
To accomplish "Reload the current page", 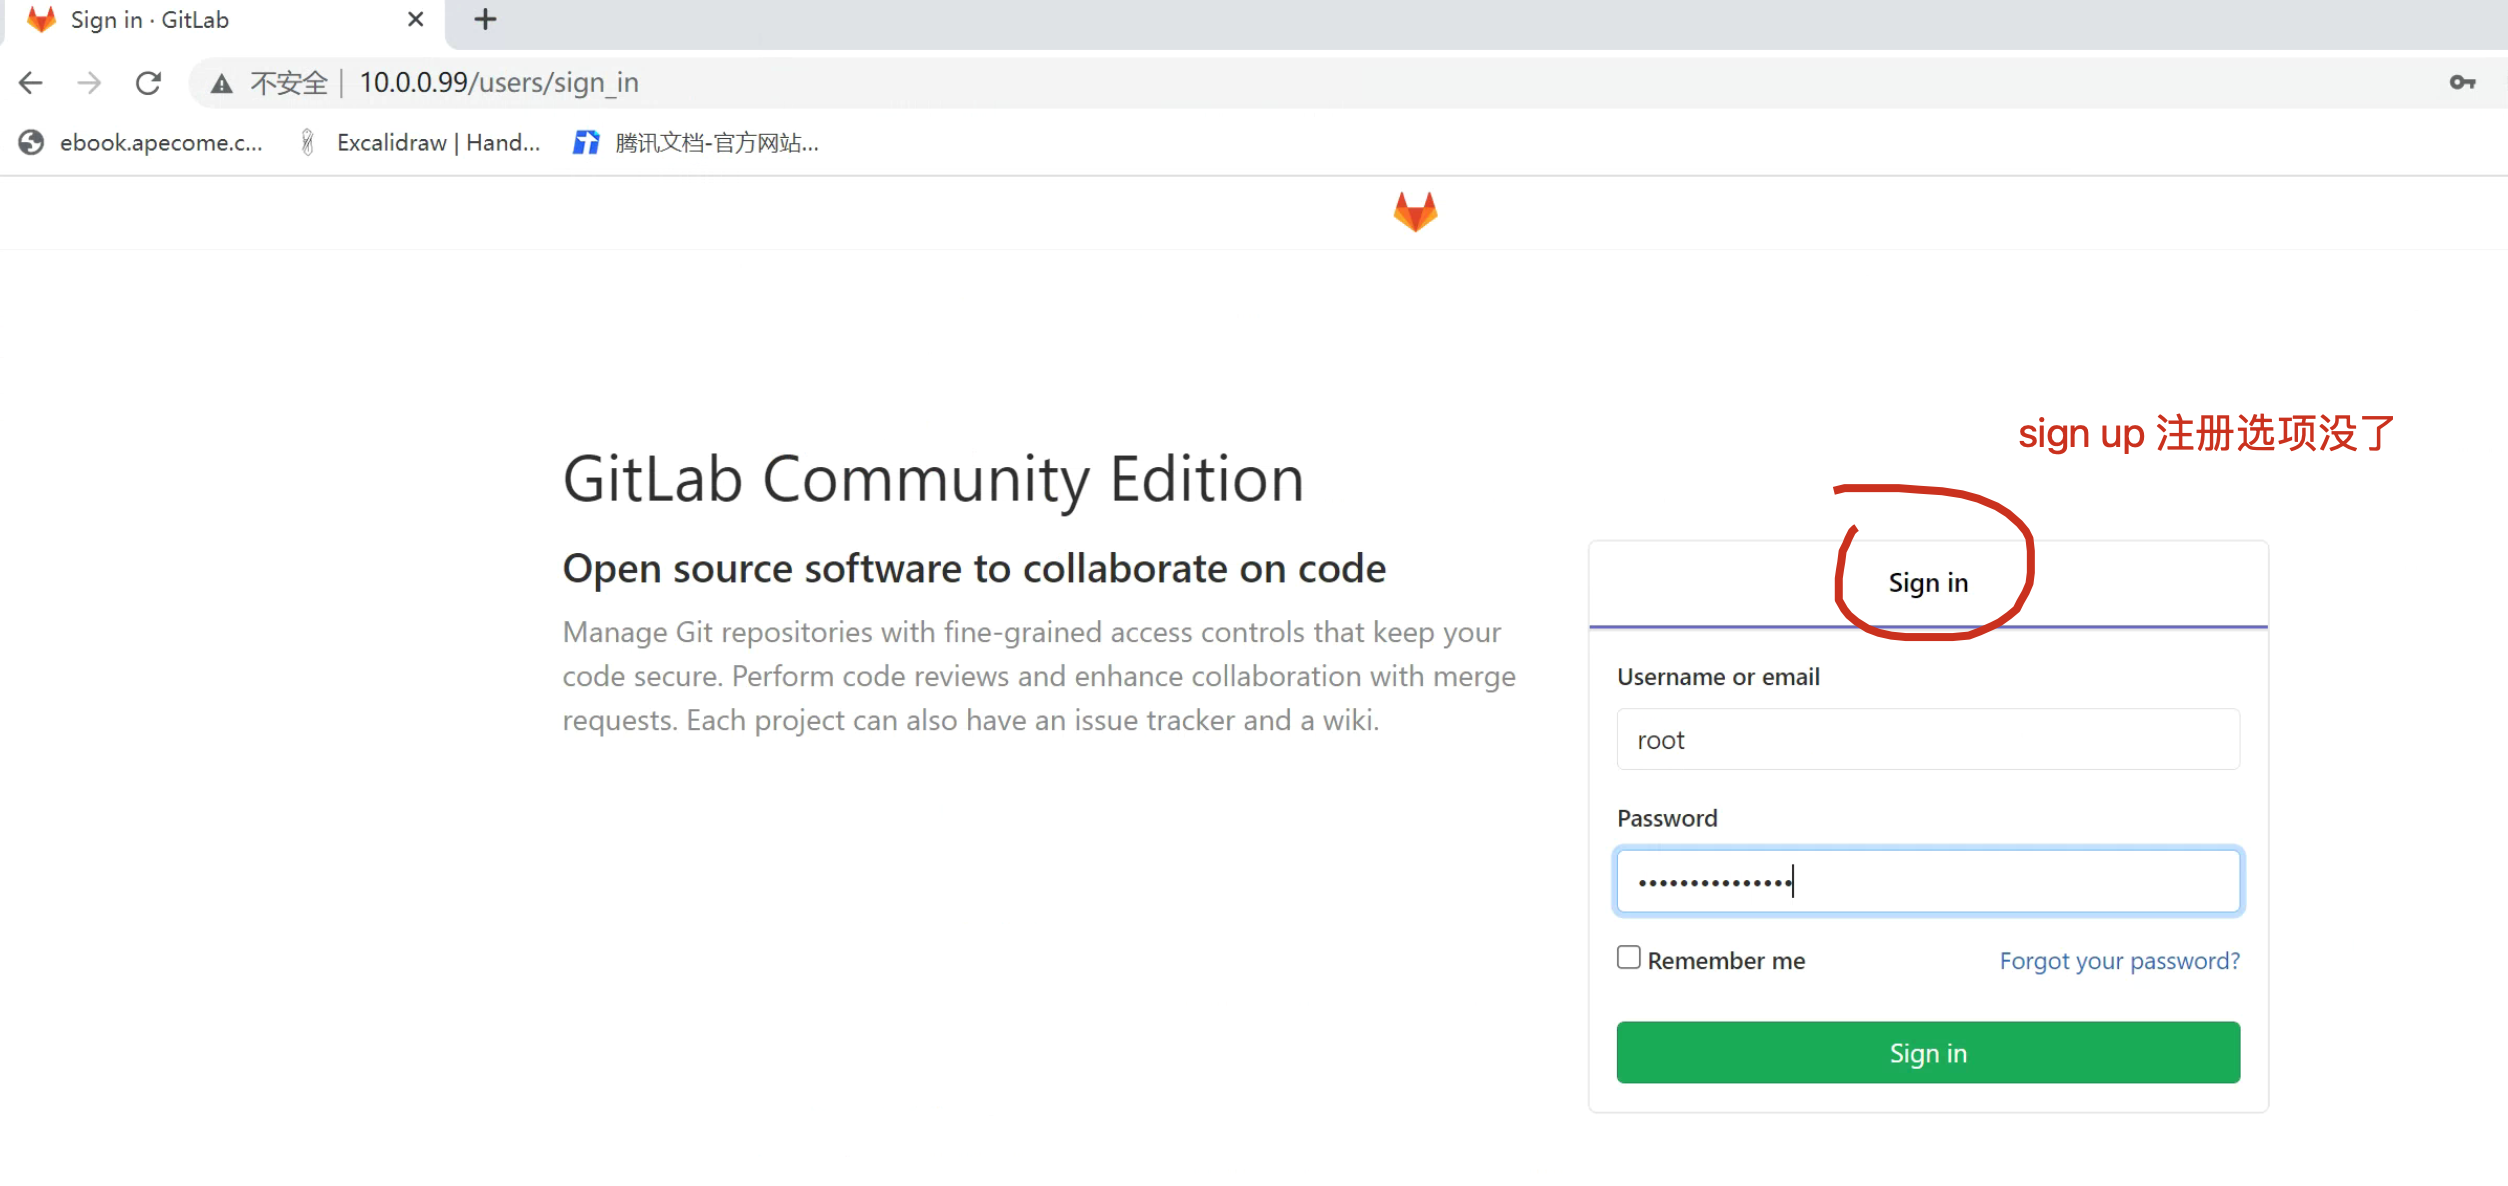I will coord(148,83).
